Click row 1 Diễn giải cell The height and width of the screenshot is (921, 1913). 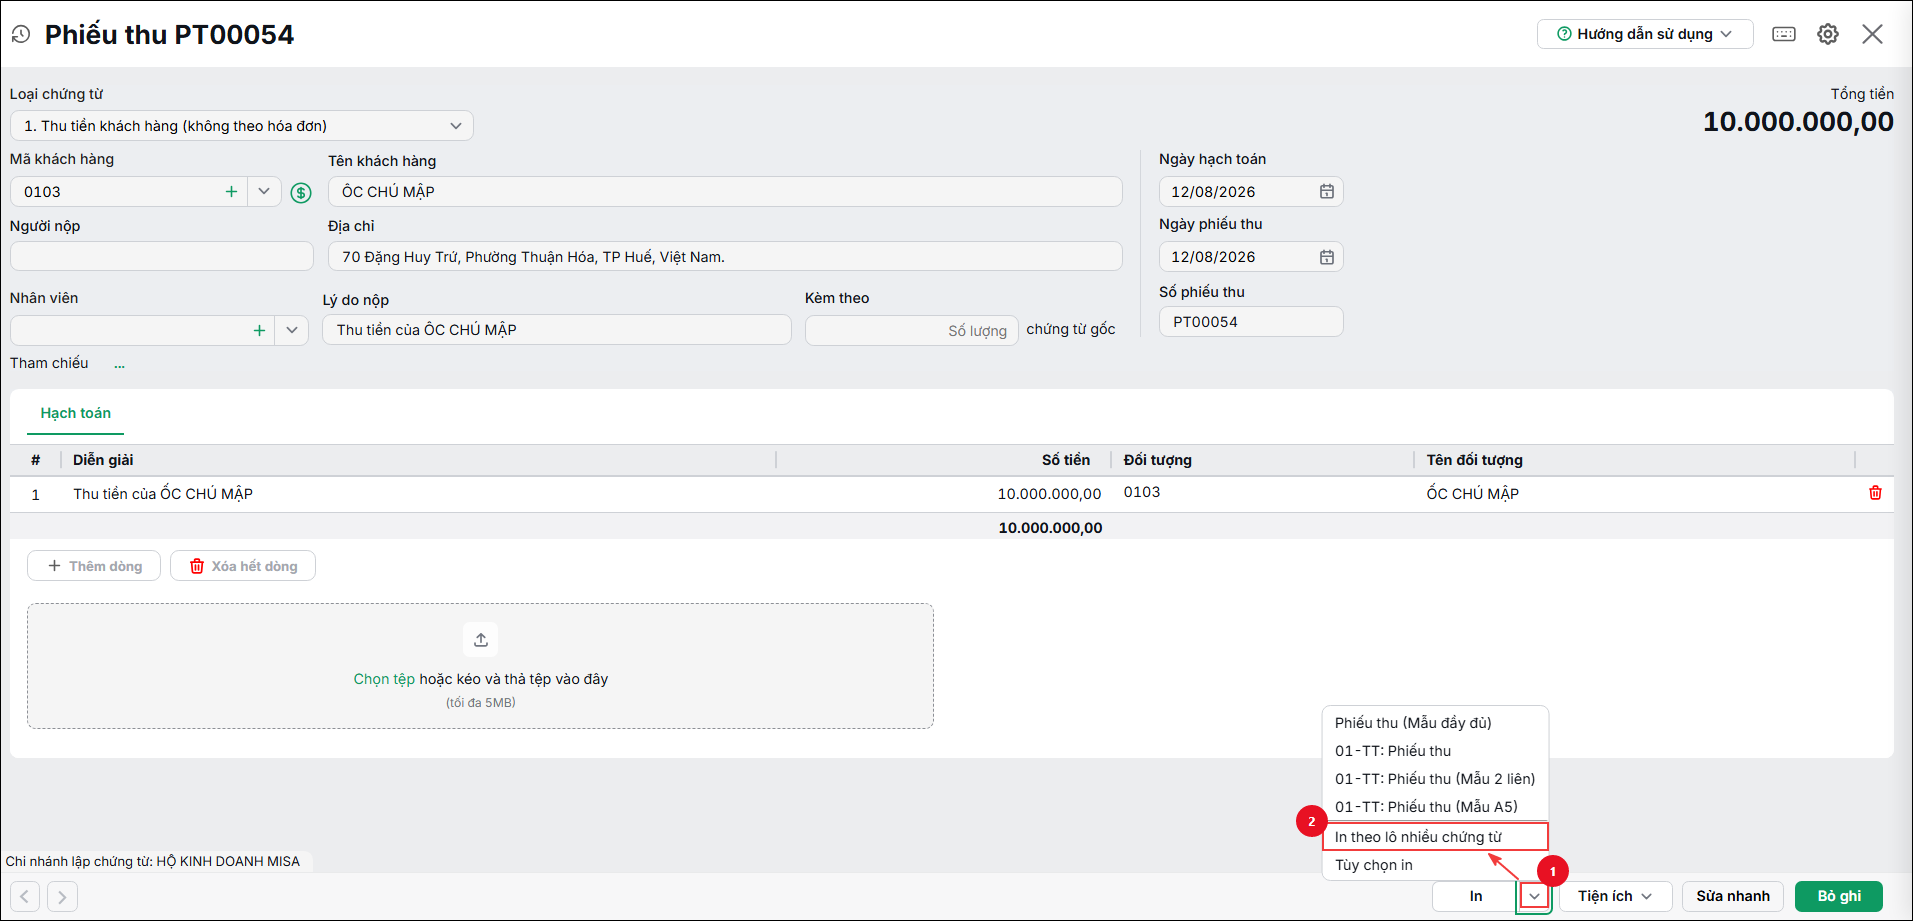pos(418,494)
